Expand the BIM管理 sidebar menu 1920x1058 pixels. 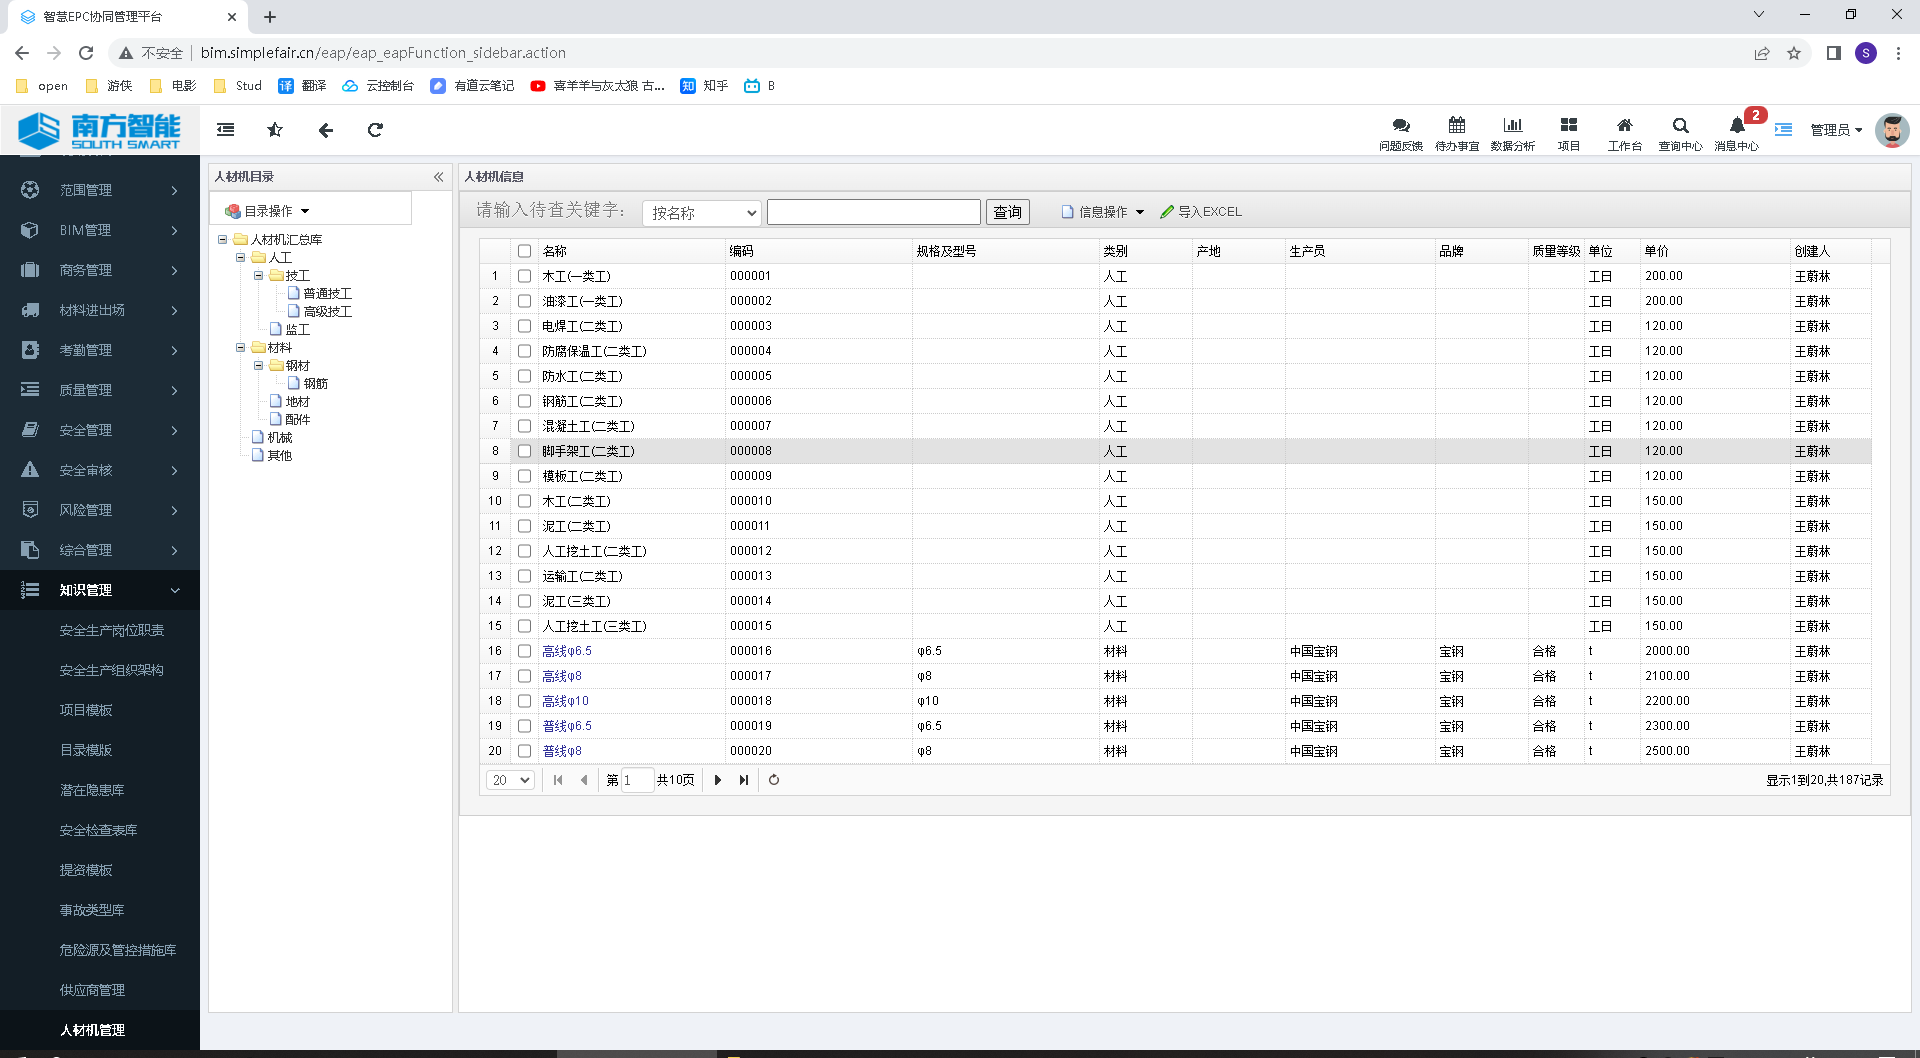(100, 230)
